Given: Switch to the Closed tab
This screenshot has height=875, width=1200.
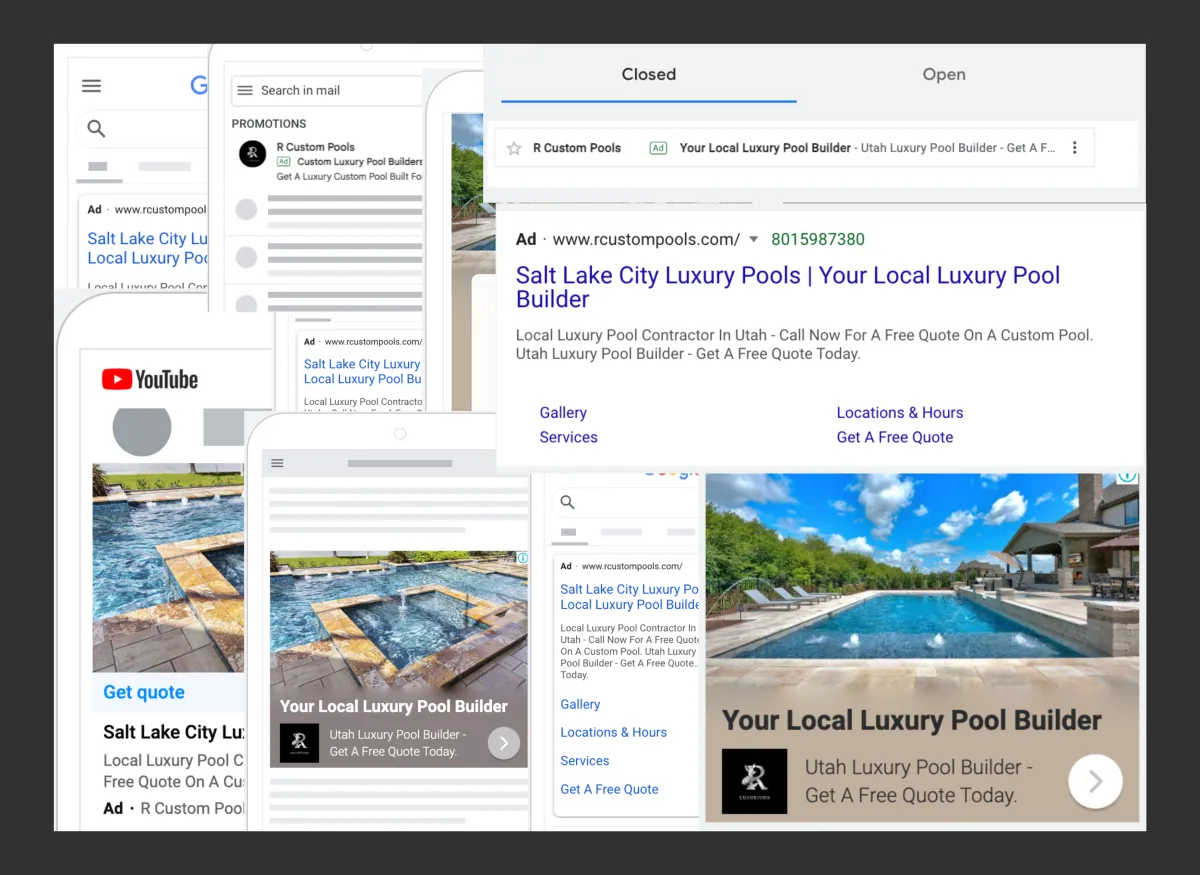Looking at the screenshot, I should pos(648,75).
